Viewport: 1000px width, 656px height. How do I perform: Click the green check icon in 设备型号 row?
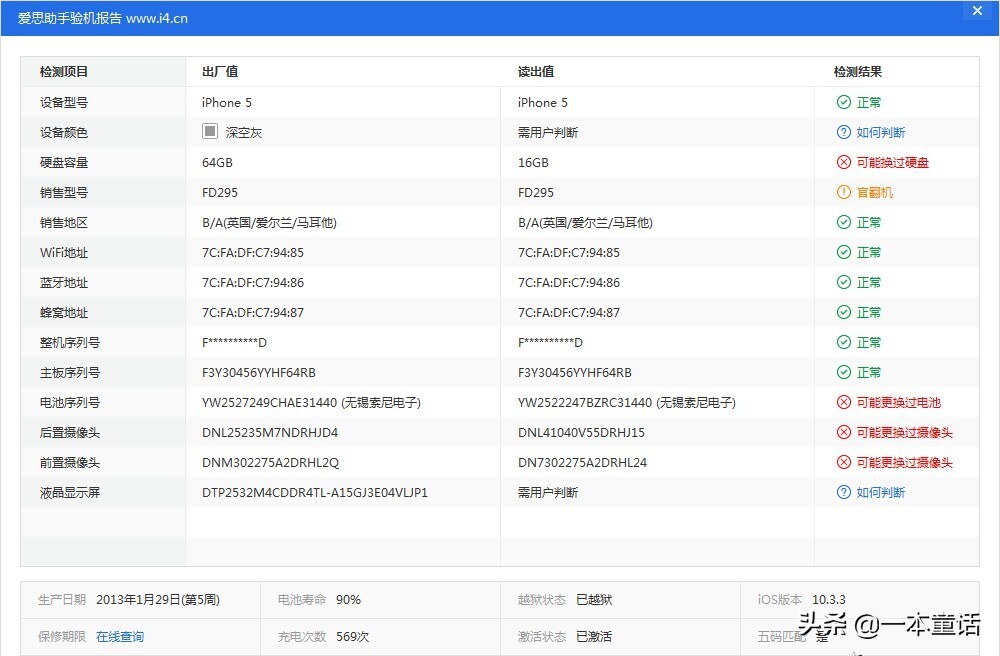844,103
